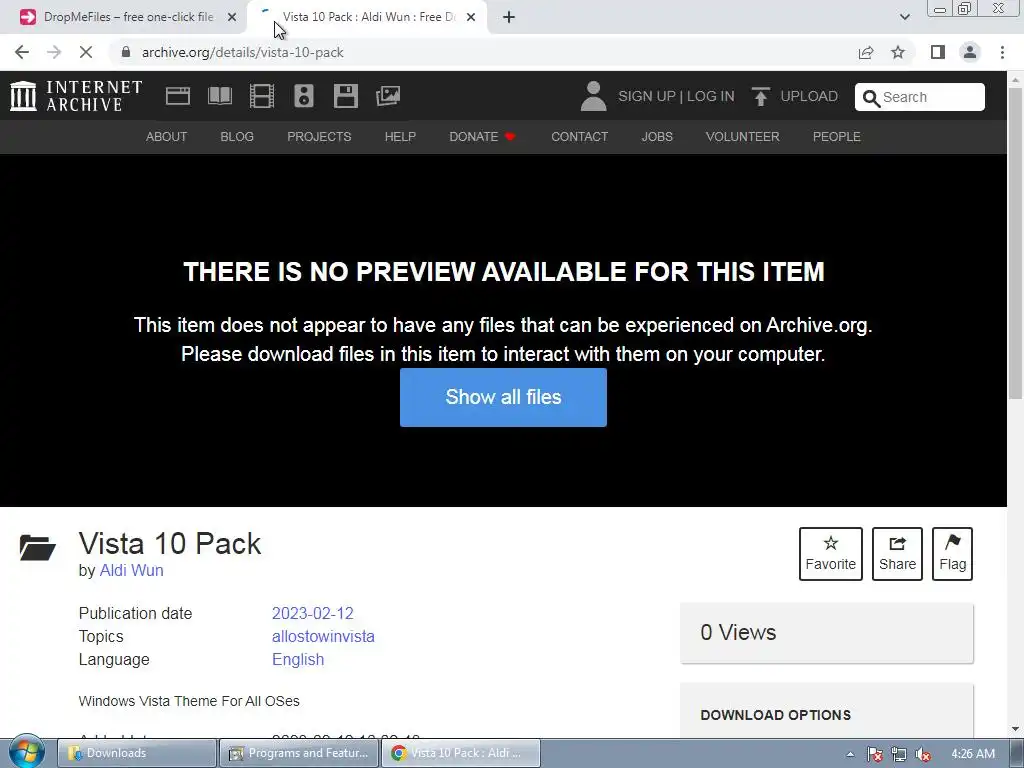The height and width of the screenshot is (768, 1024).
Task: Bookmark this tab with the star
Action: [x=898, y=52]
